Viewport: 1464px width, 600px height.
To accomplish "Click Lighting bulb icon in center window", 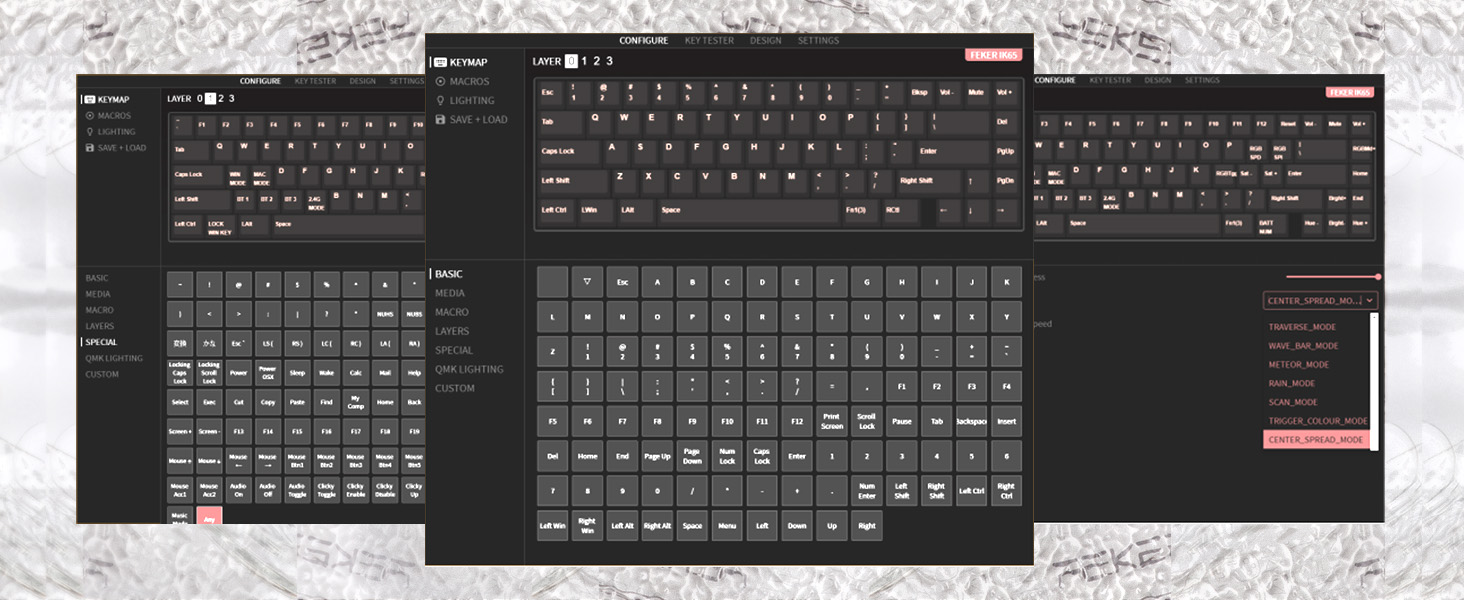I will click(441, 100).
